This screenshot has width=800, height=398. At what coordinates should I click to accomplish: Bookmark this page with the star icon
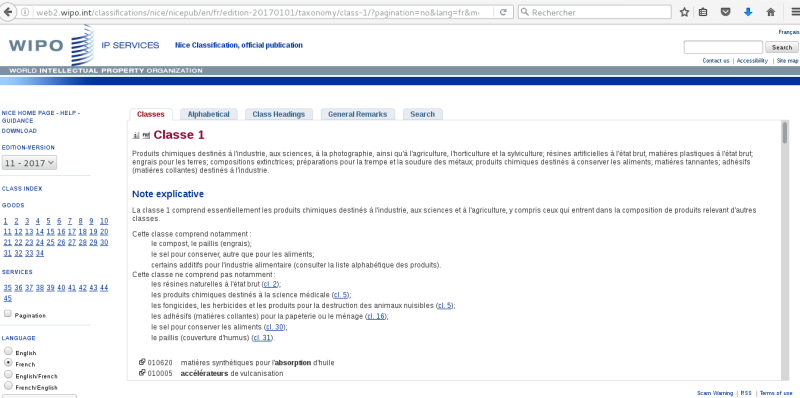pyautogui.click(x=684, y=12)
